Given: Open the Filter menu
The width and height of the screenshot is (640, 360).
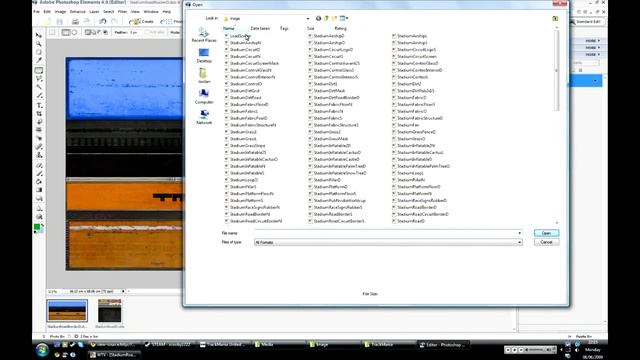Looking at the screenshot, I should click(x=122, y=12).
